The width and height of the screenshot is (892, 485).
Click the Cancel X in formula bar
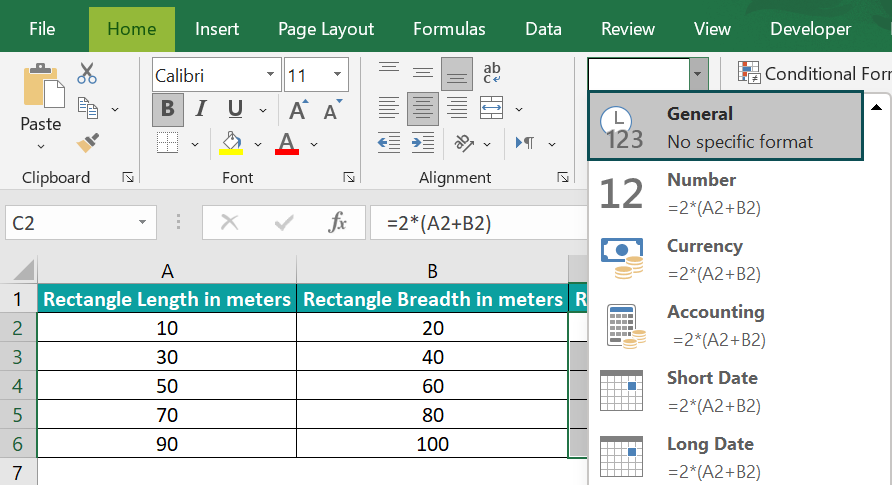point(229,222)
